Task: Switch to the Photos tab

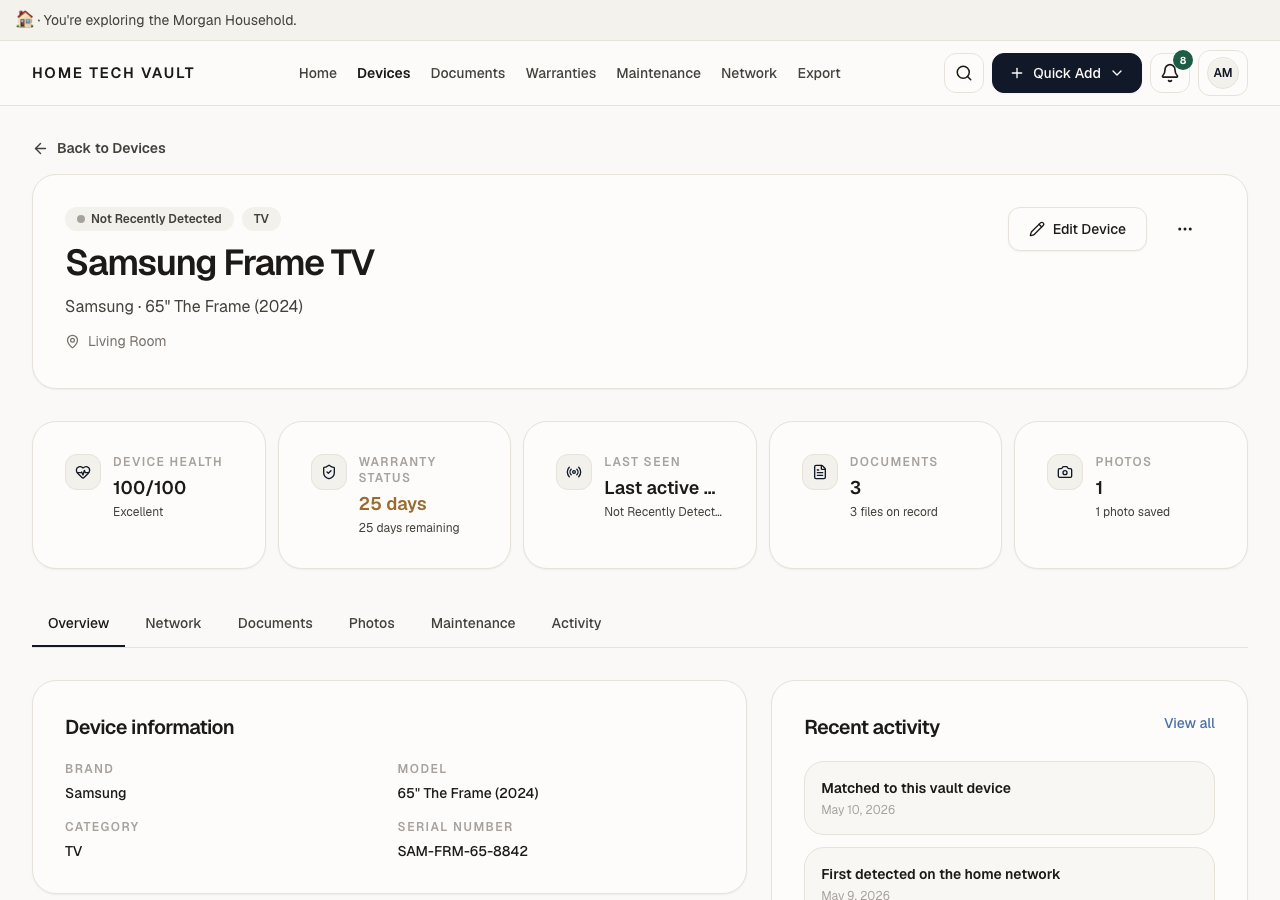Action: pos(372,623)
